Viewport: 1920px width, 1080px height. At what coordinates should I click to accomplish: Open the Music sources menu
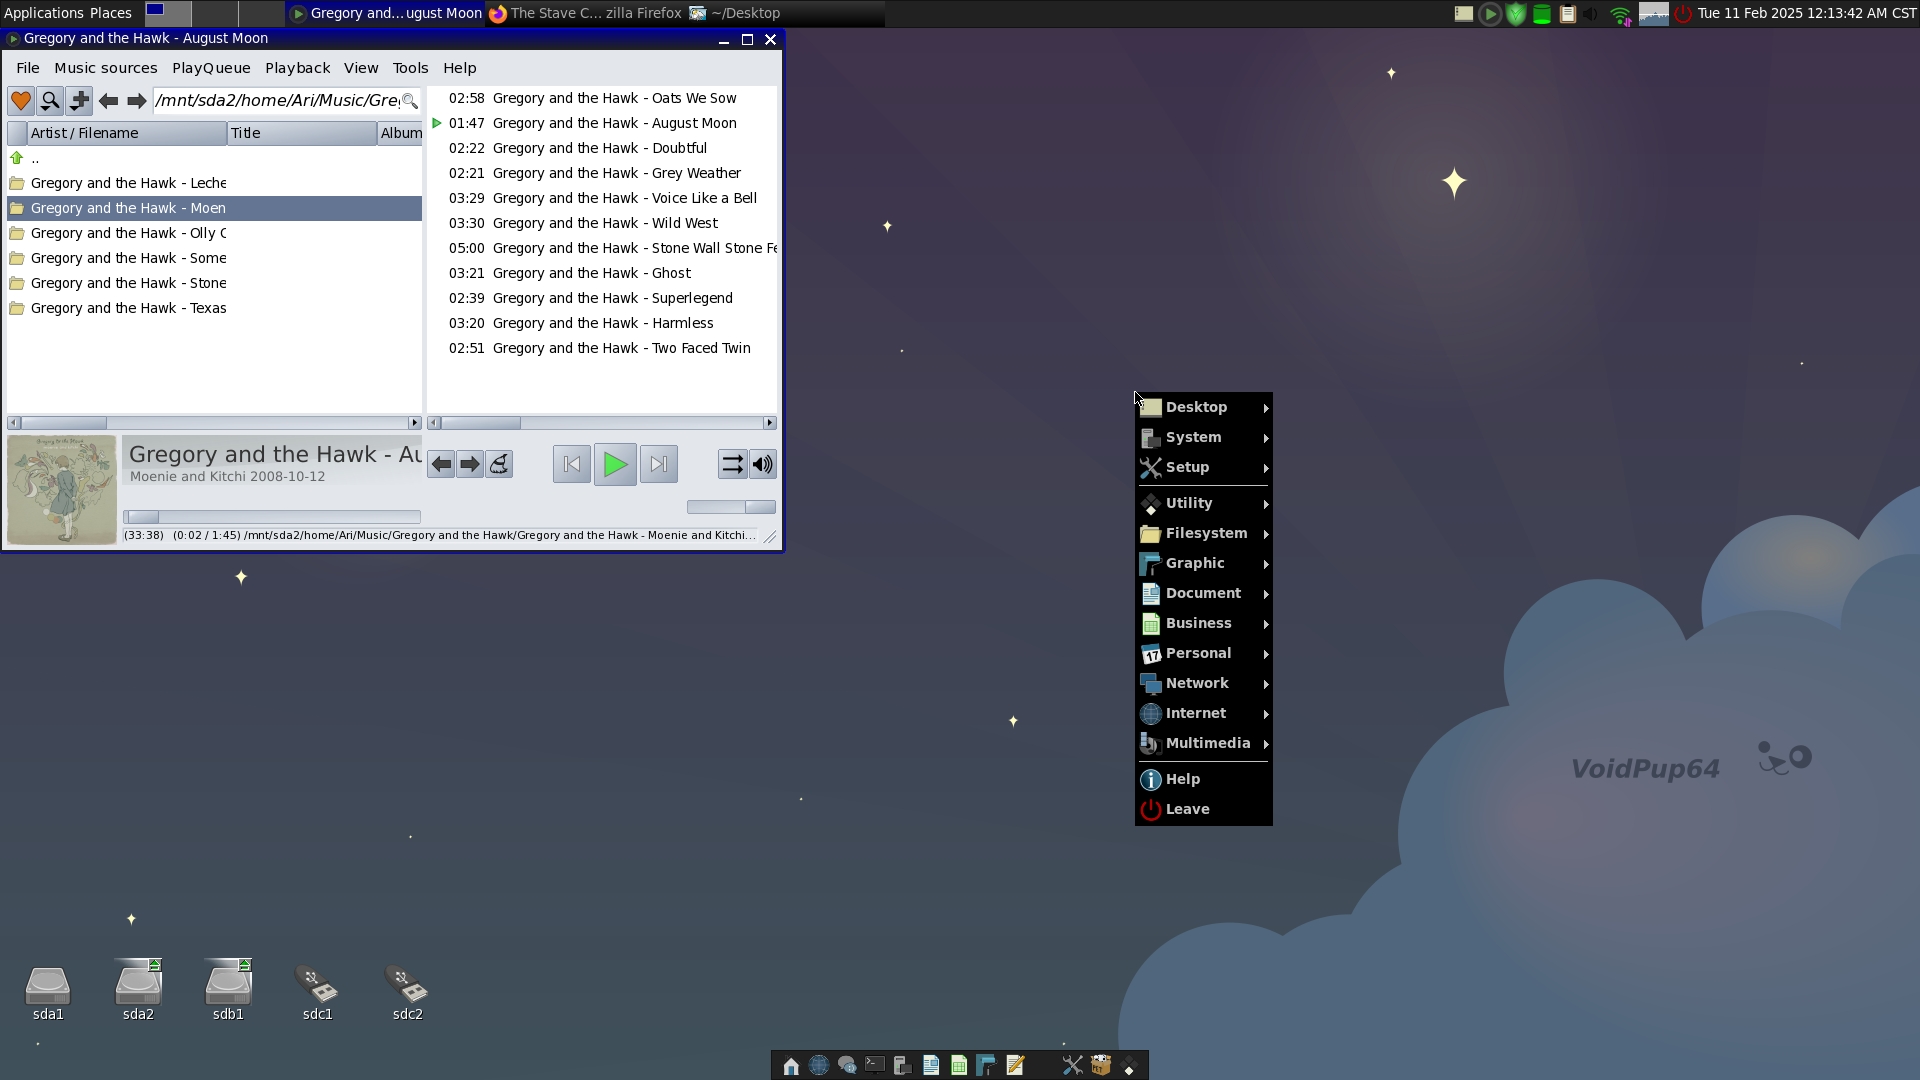105,68
